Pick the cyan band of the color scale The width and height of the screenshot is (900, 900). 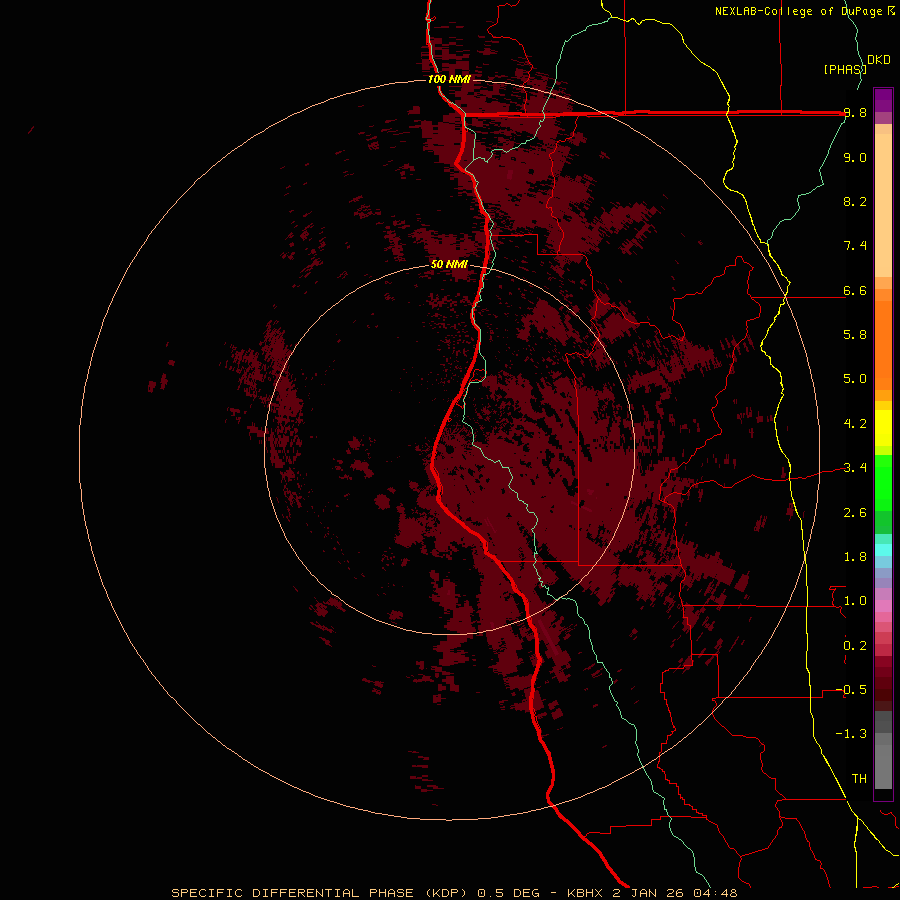tap(883, 550)
